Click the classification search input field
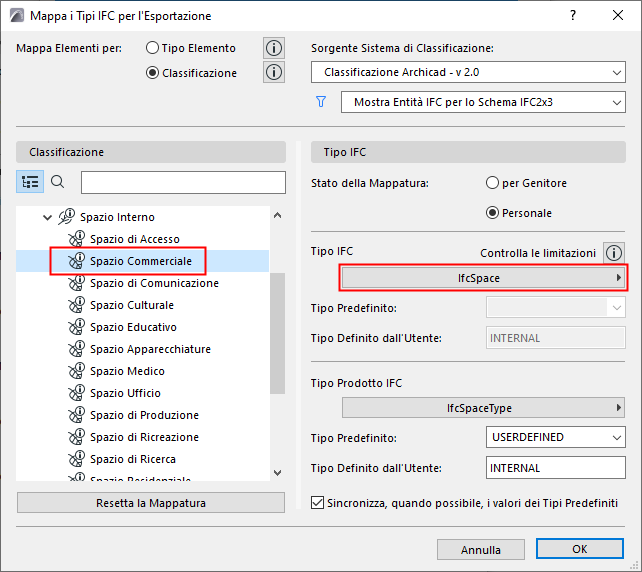642x572 pixels. pos(183,182)
